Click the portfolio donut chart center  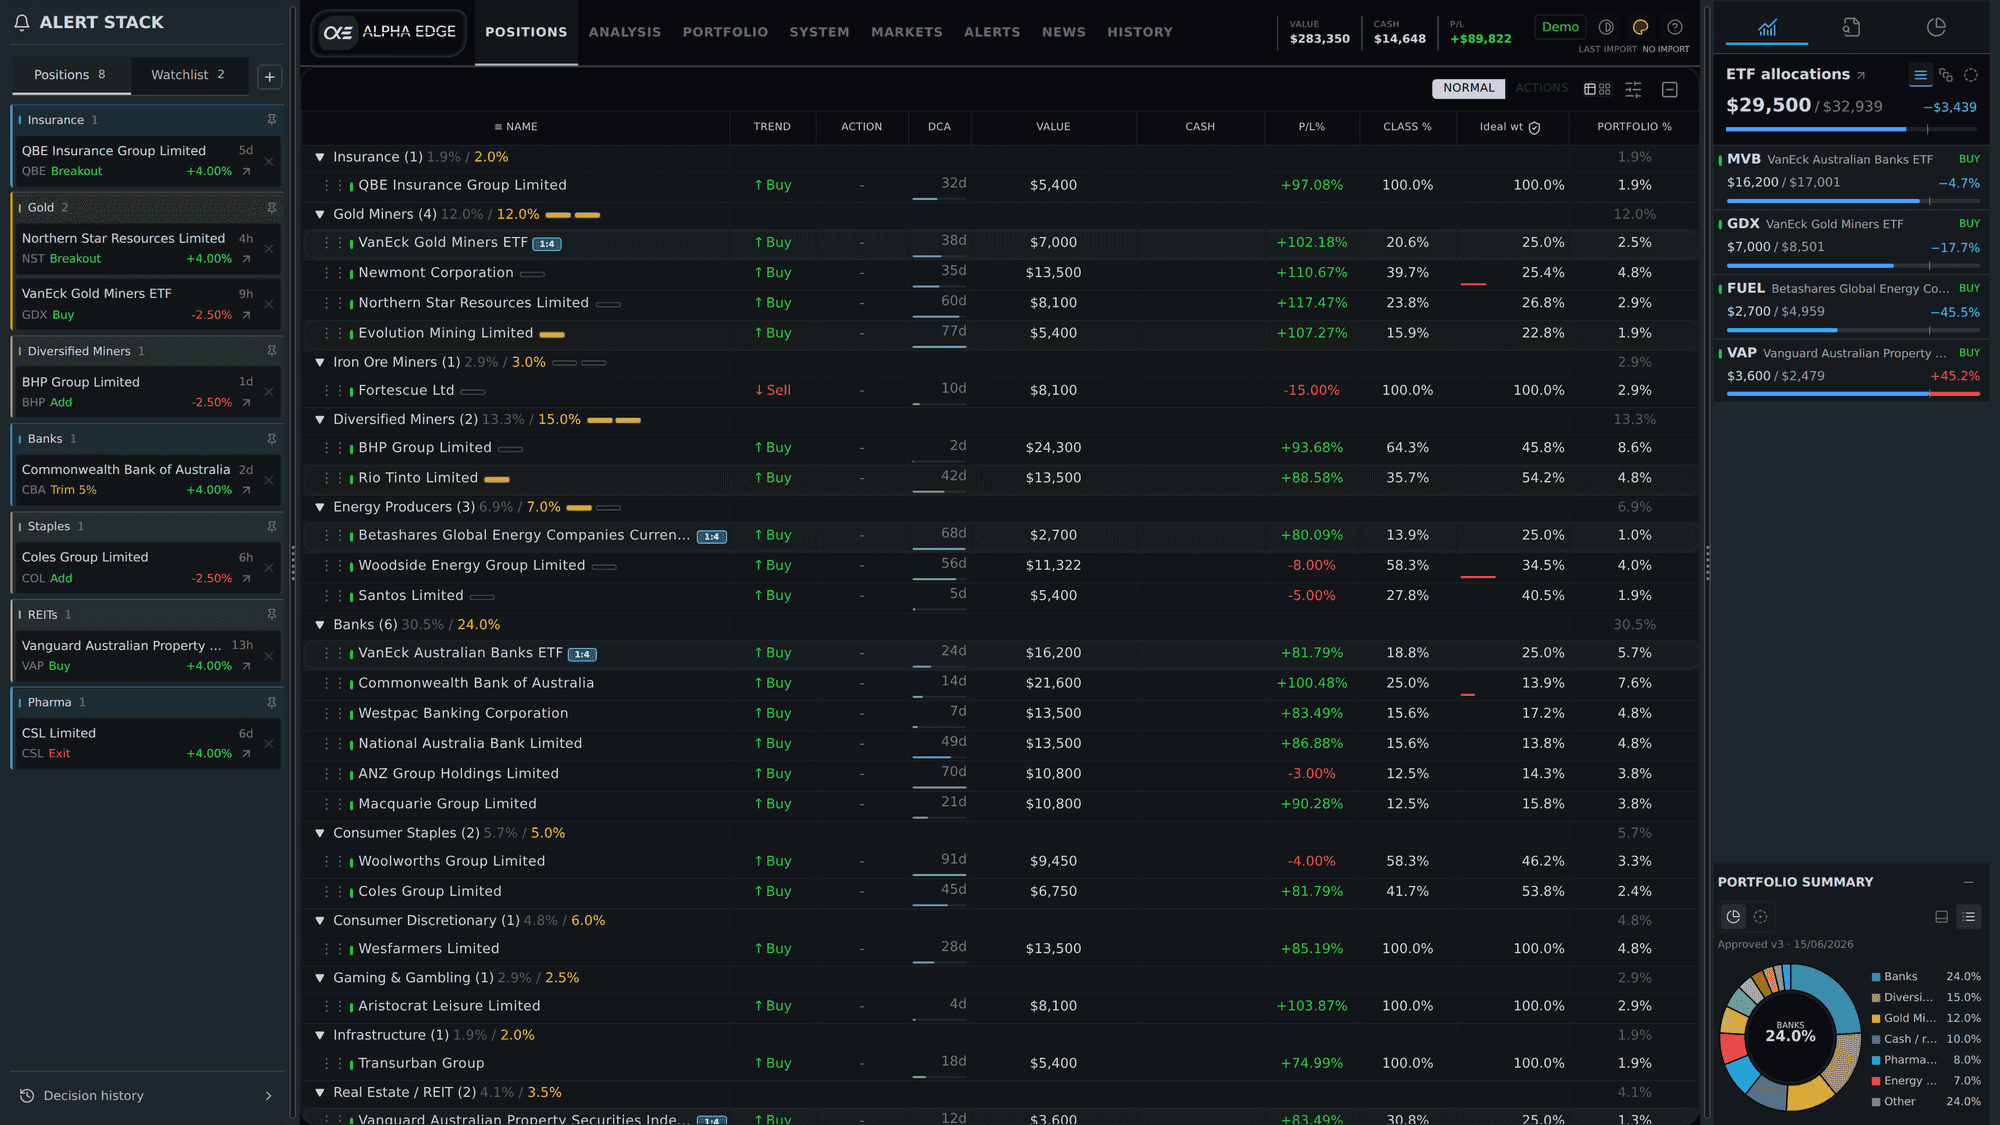tap(1790, 1036)
